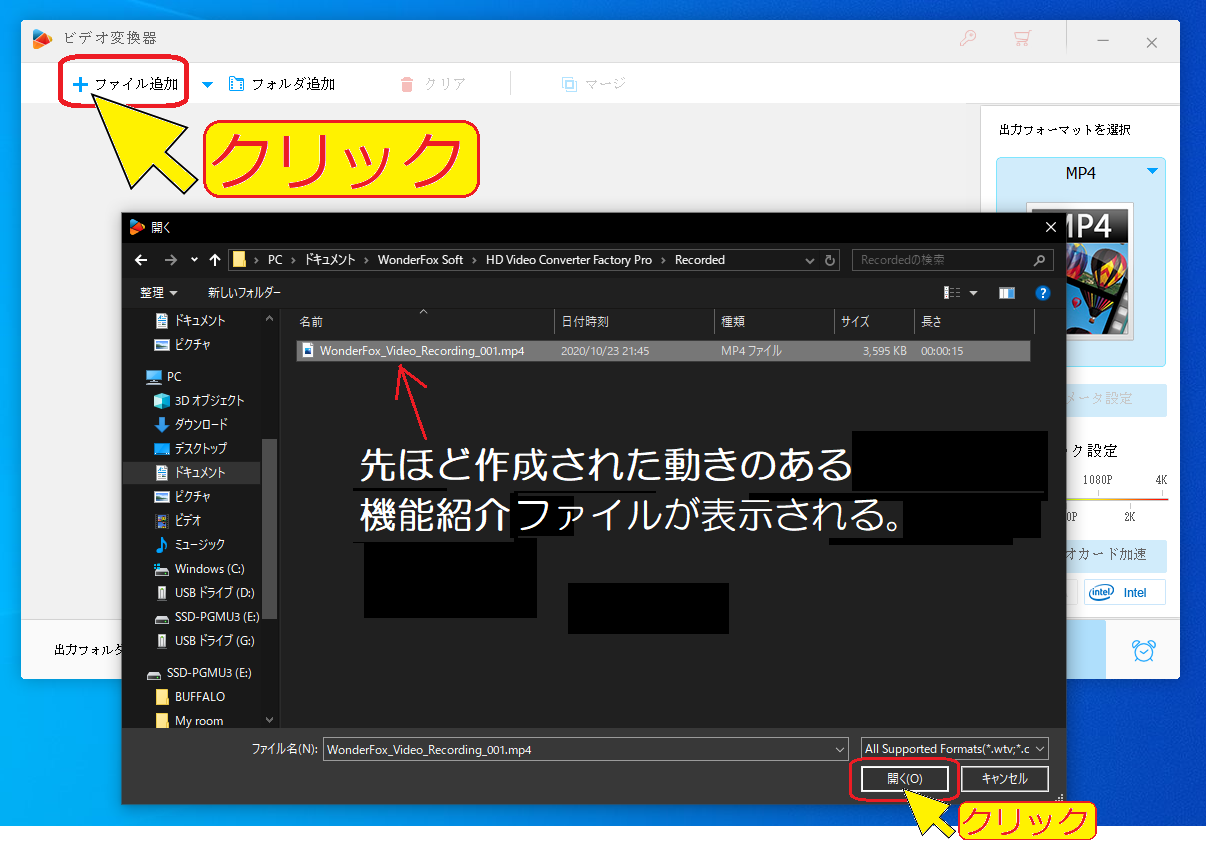Click the 4K mark on resolution slider

click(1161, 480)
